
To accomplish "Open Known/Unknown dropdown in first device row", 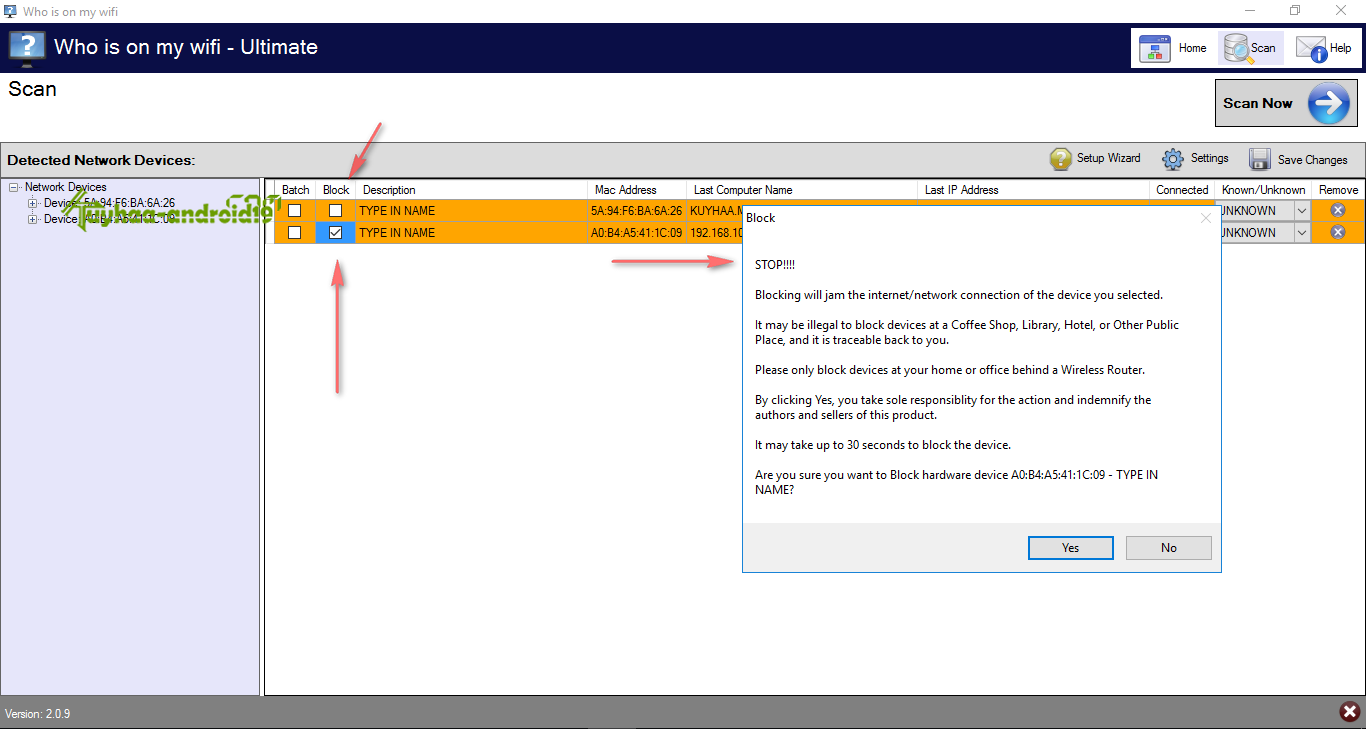I will point(1301,211).
